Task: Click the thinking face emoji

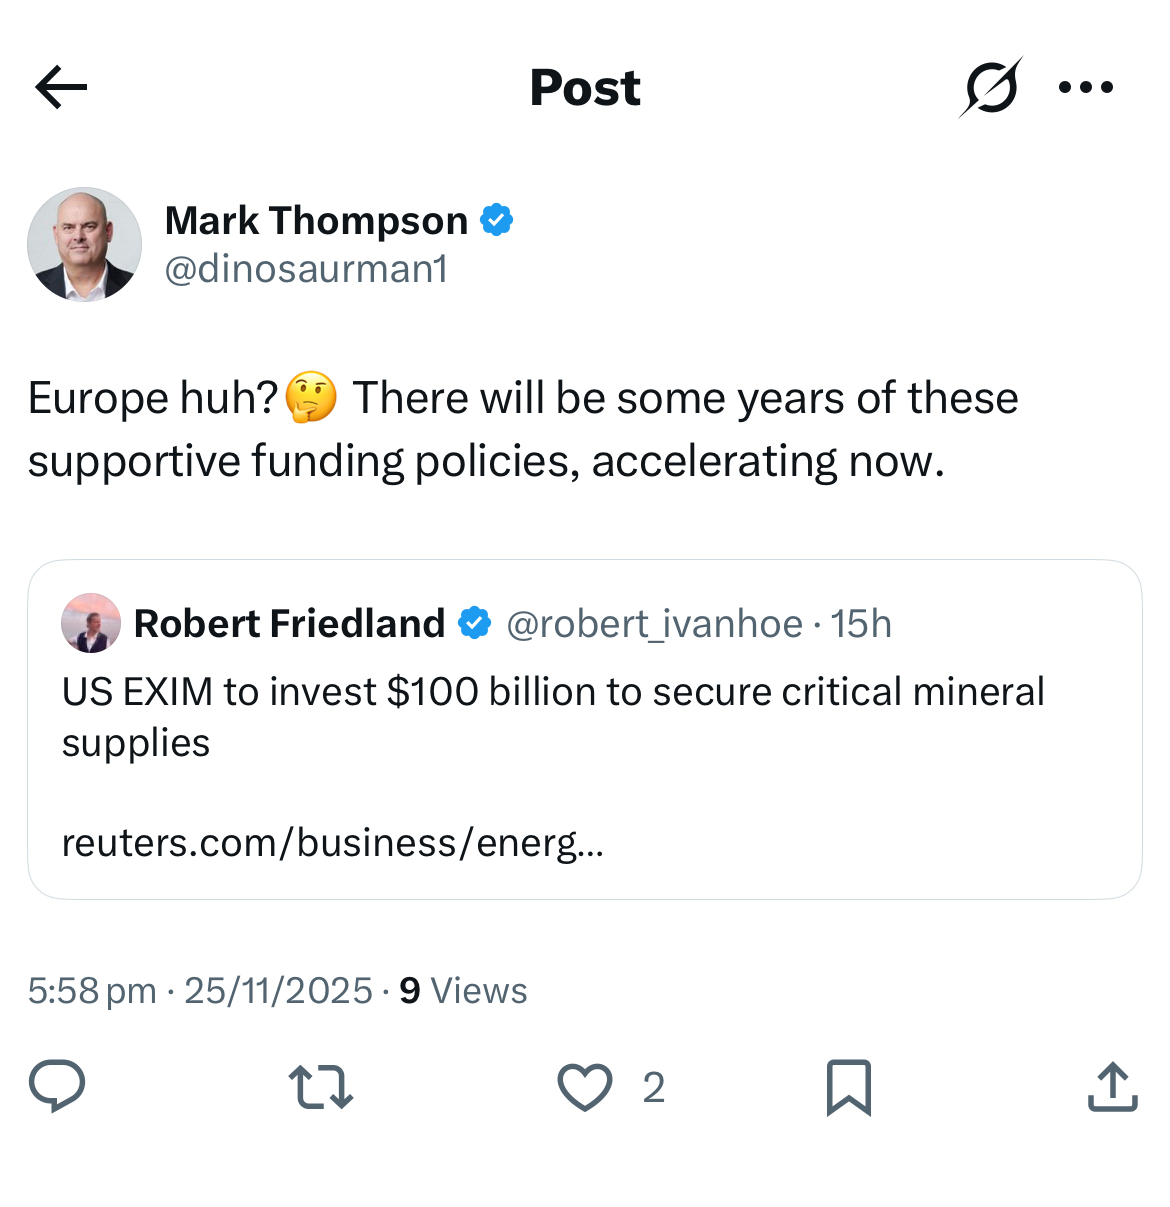Action: [311, 398]
